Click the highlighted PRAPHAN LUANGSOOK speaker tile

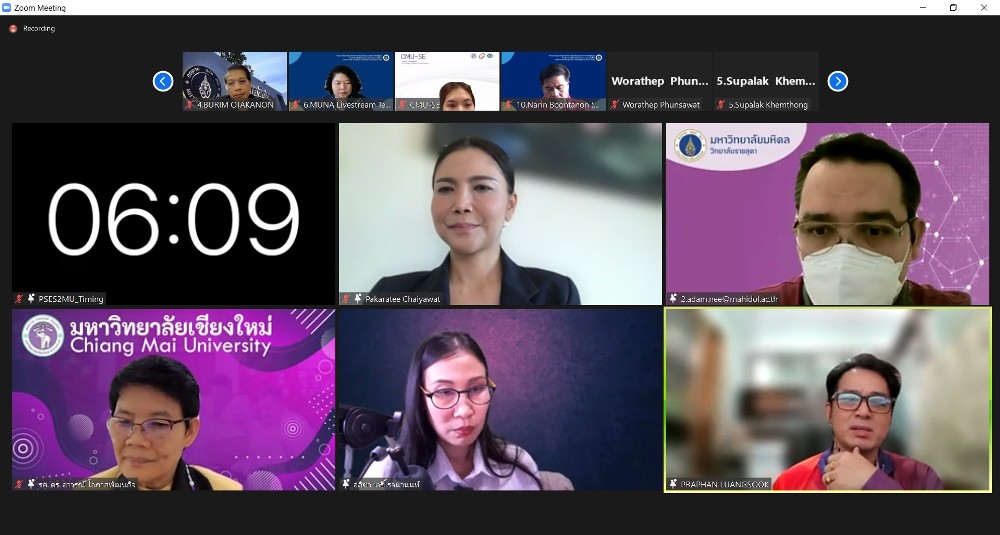(x=827, y=399)
